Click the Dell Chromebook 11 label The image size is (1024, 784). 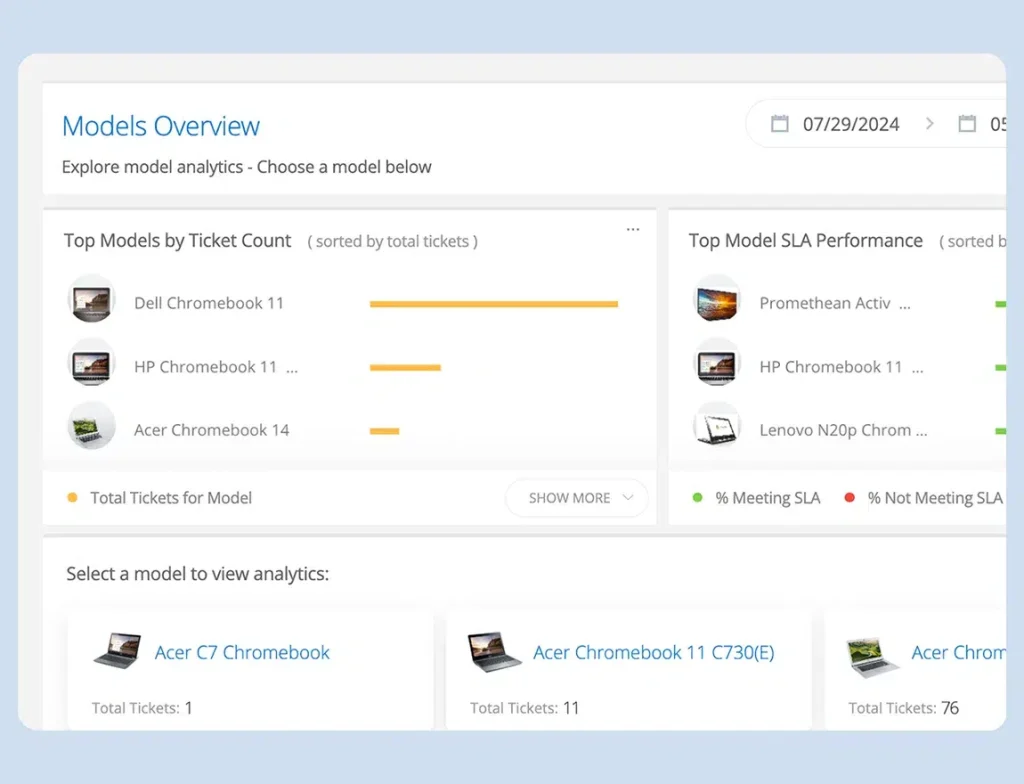tap(209, 303)
